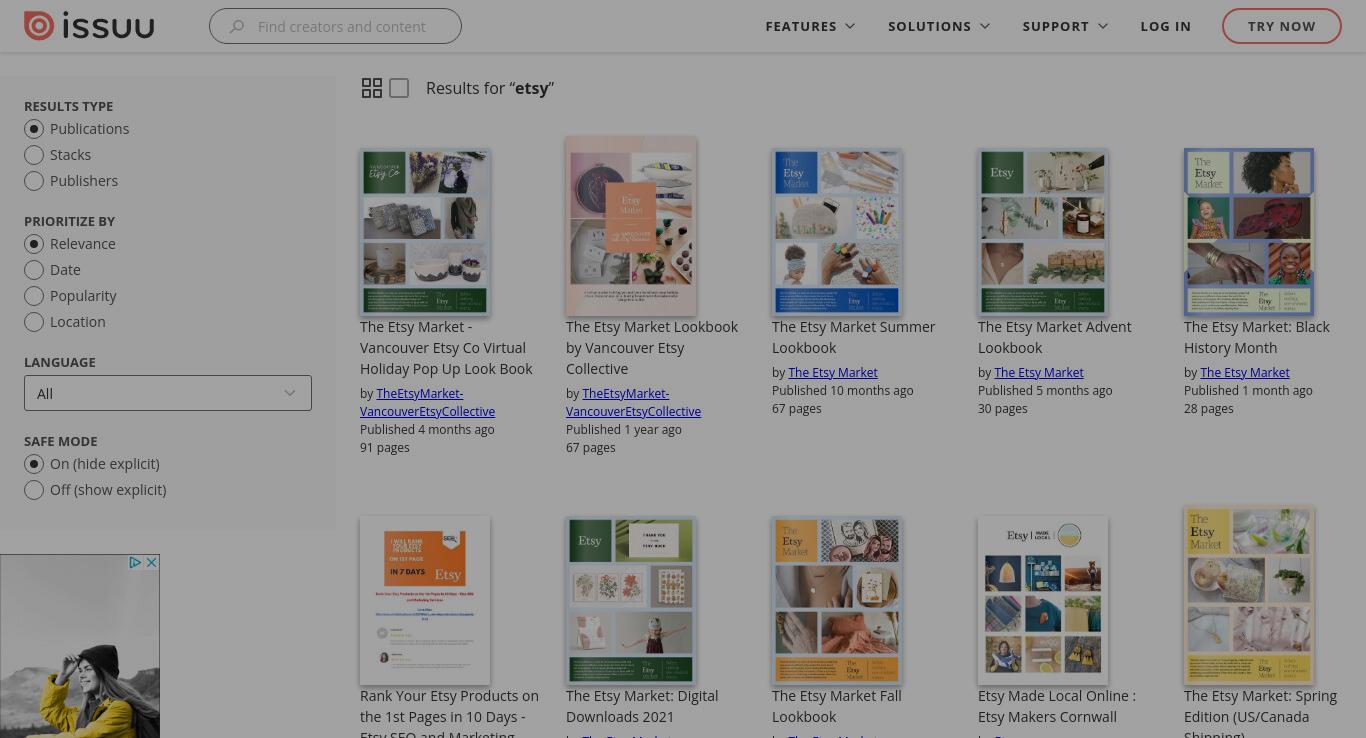The image size is (1366, 738).
Task: Open Etsy Made Local Online cover
Action: [1043, 600]
